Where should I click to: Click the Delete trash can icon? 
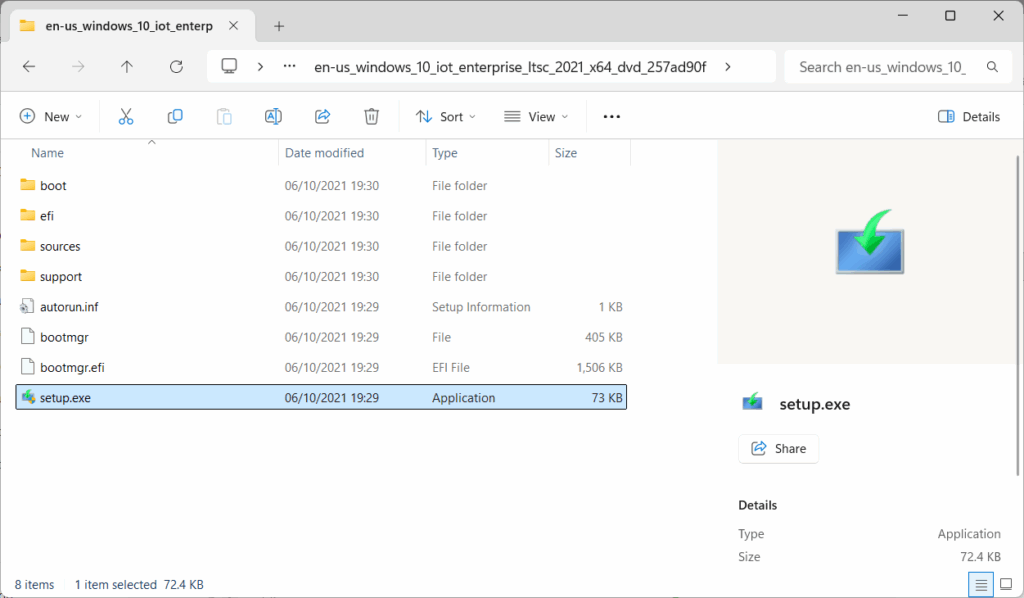point(371,117)
